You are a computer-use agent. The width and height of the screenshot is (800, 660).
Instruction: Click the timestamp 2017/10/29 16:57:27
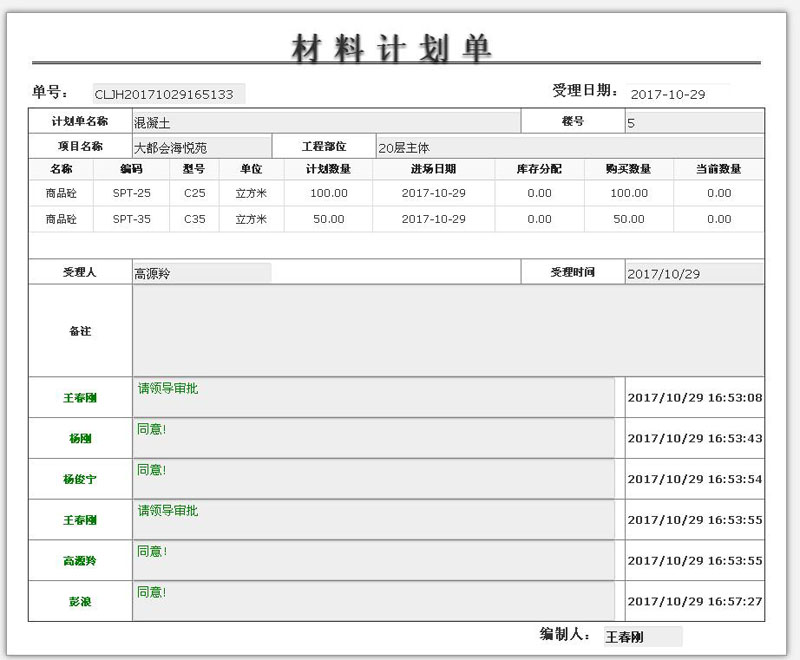694,602
